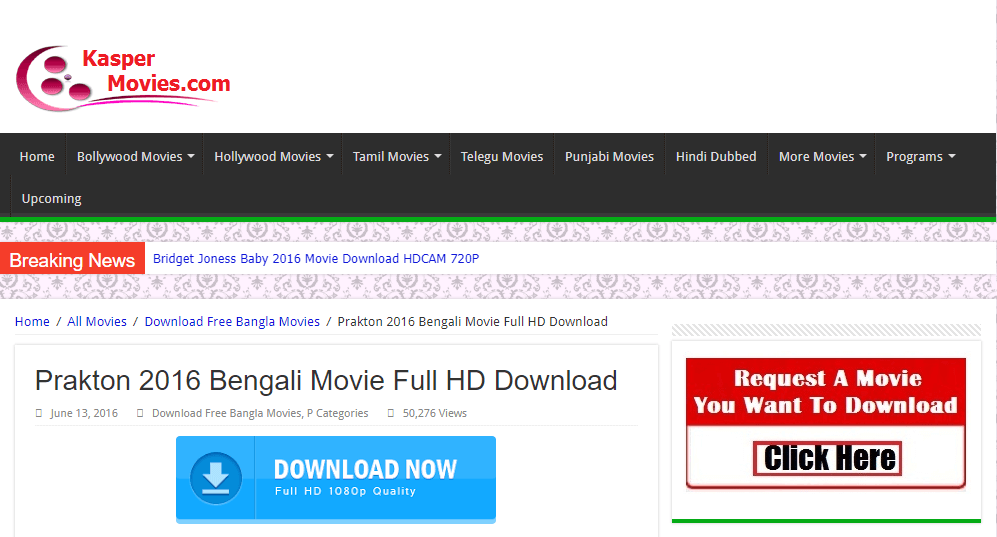Click the Prakton 2016 breadcrumb text

pos(472,322)
